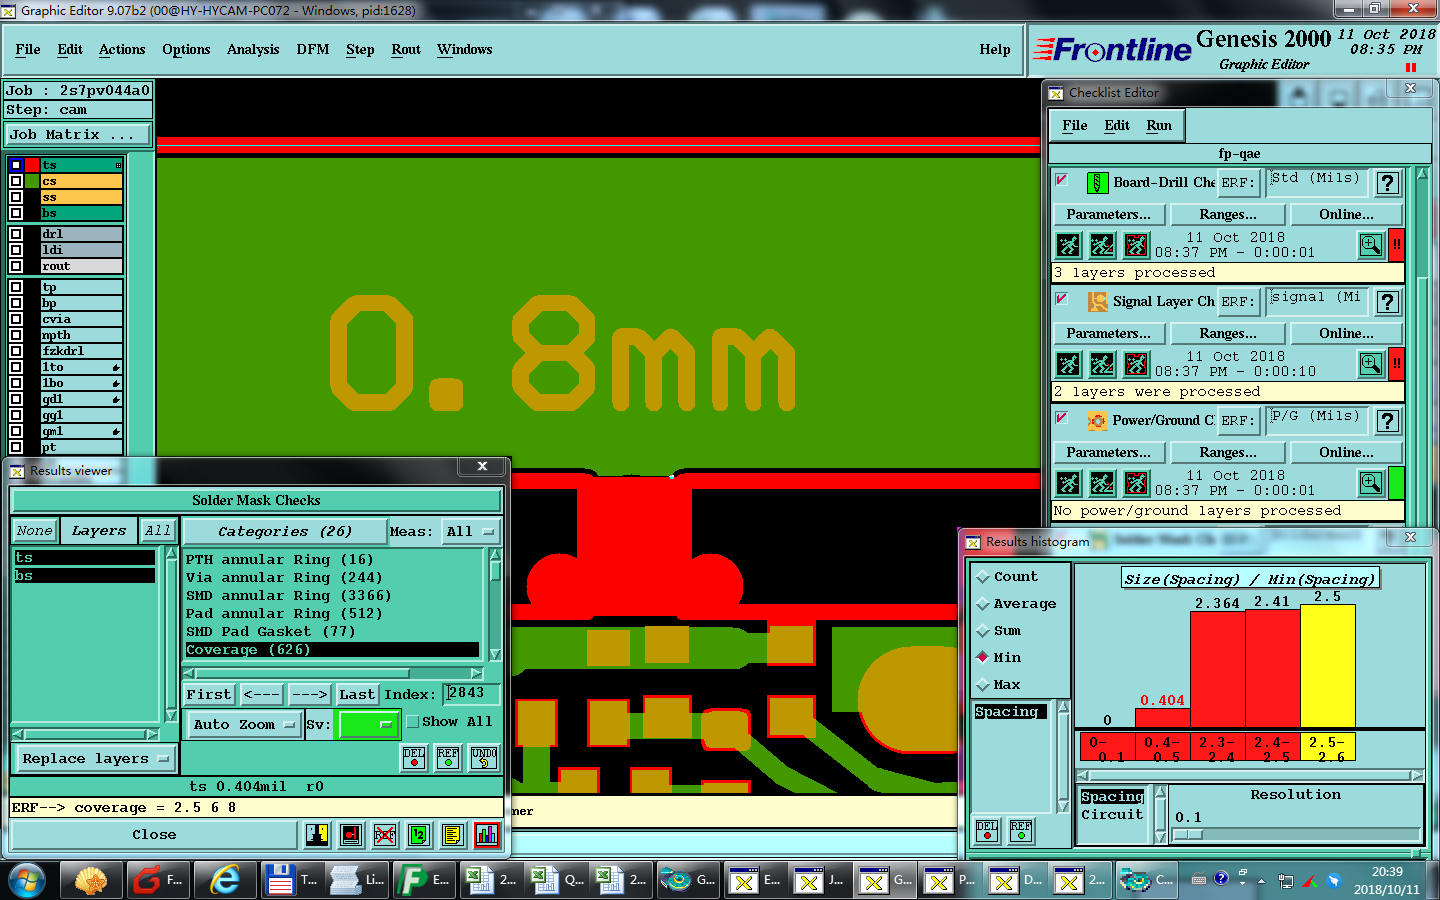Open Job Matrix selector
The width and height of the screenshot is (1440, 900).
[78, 134]
